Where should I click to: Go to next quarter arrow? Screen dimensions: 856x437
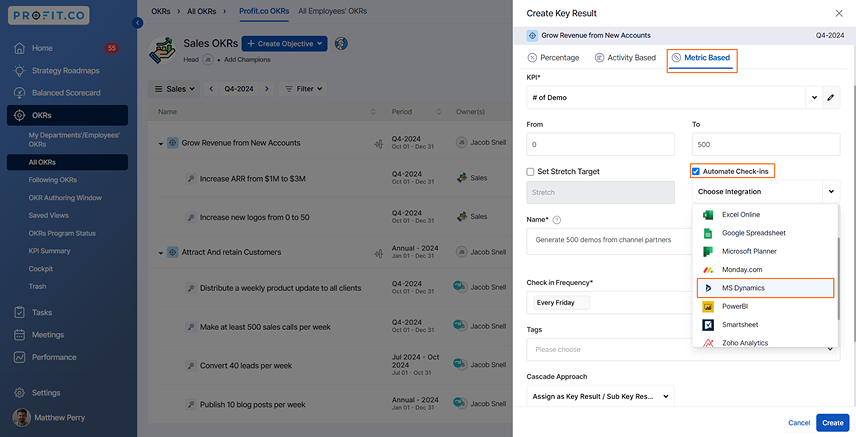point(266,88)
